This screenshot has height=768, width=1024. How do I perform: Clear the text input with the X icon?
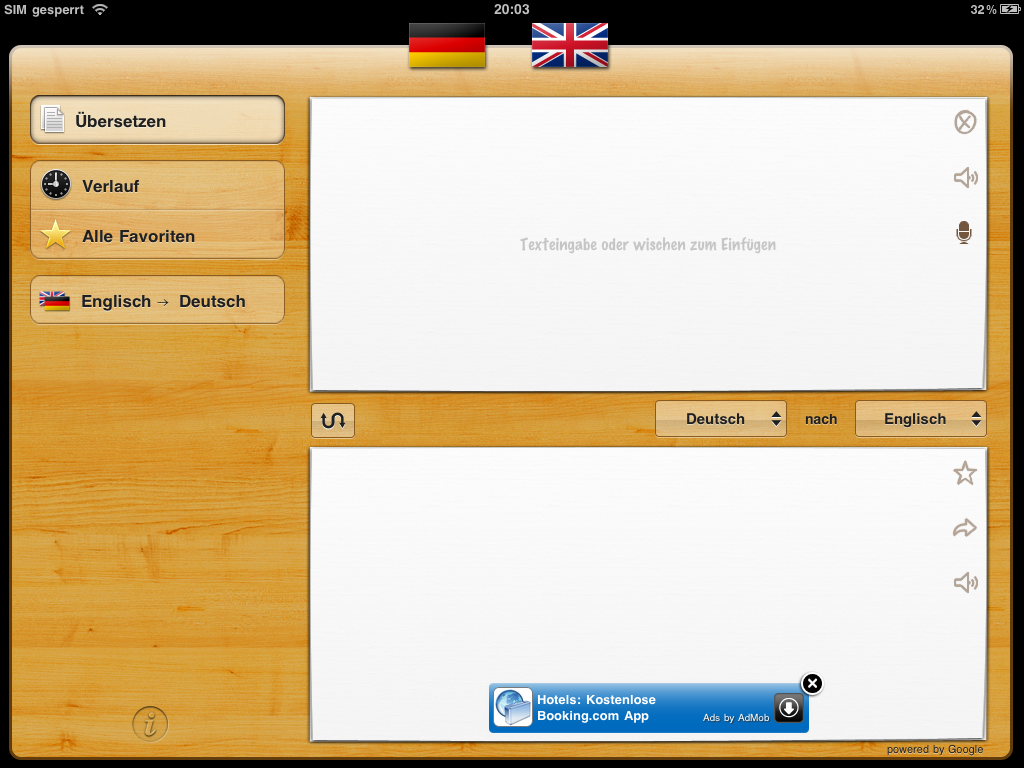964,122
